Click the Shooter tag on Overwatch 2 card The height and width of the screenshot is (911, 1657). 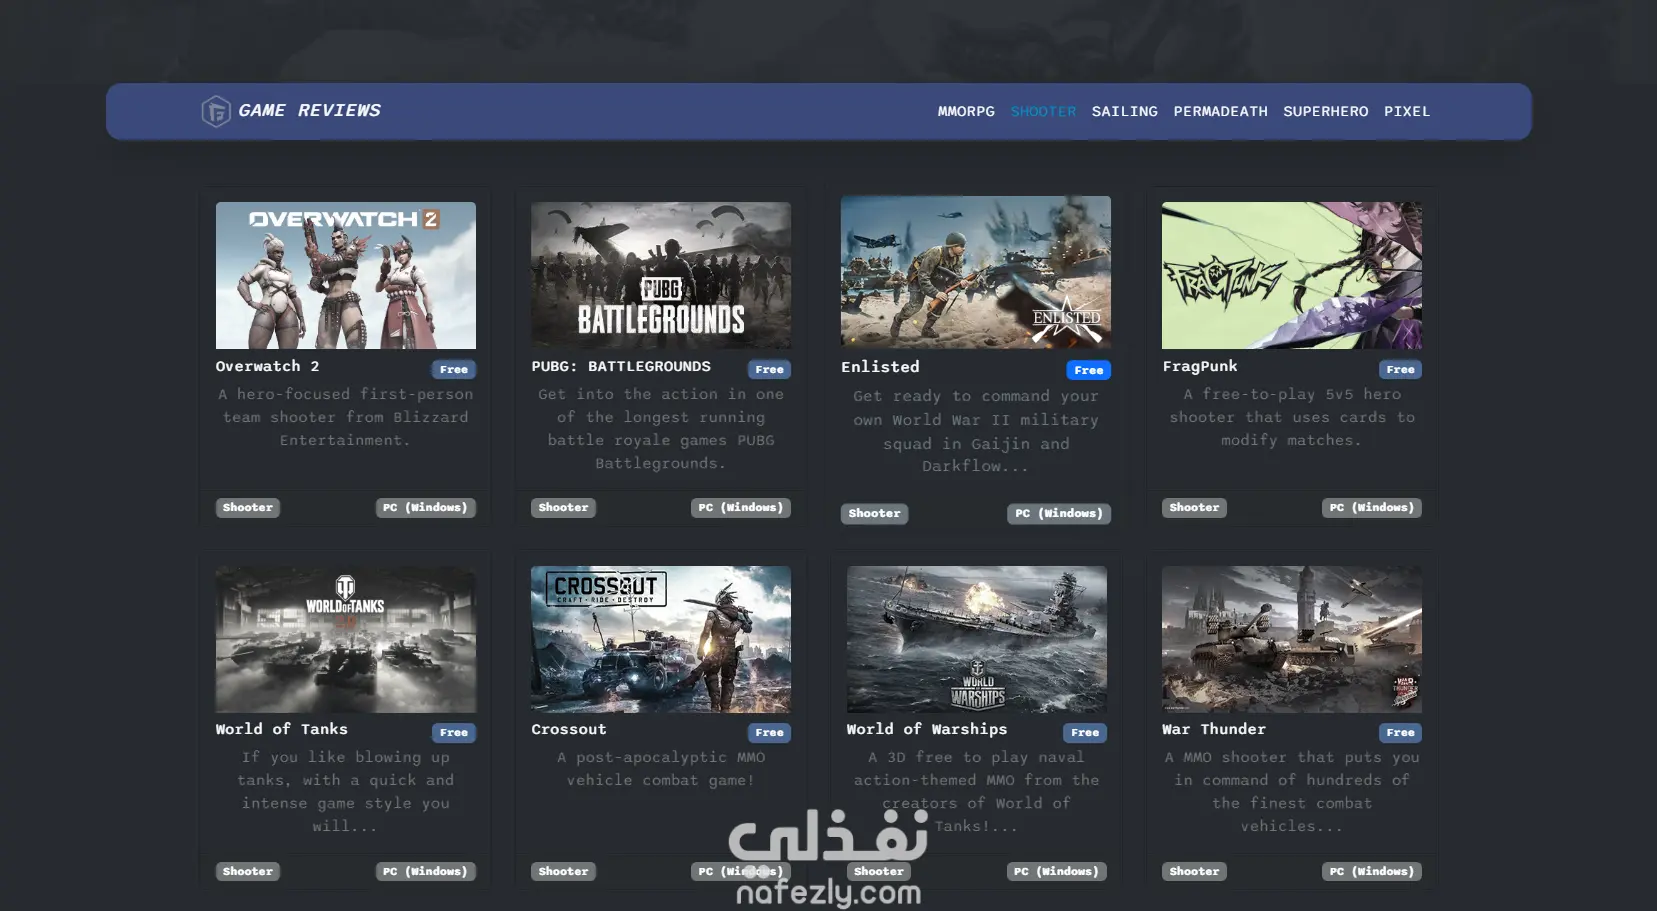coord(248,507)
